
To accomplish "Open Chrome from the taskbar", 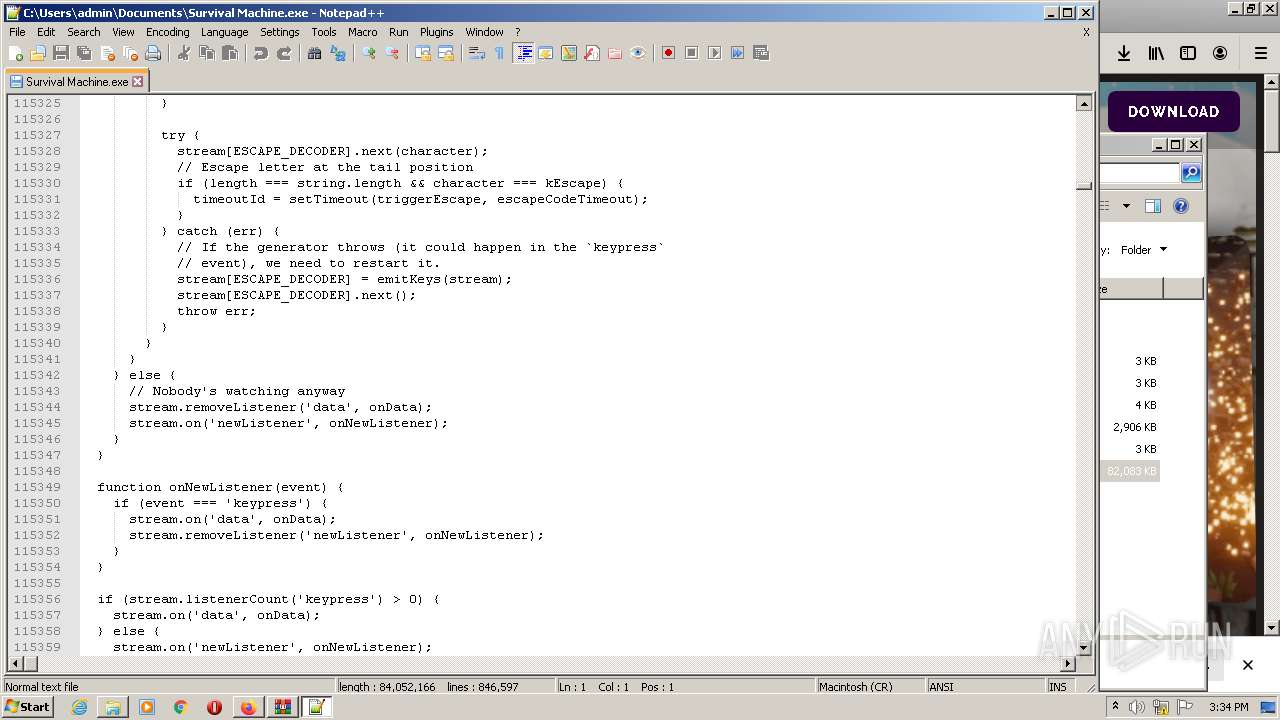I will click(180, 707).
